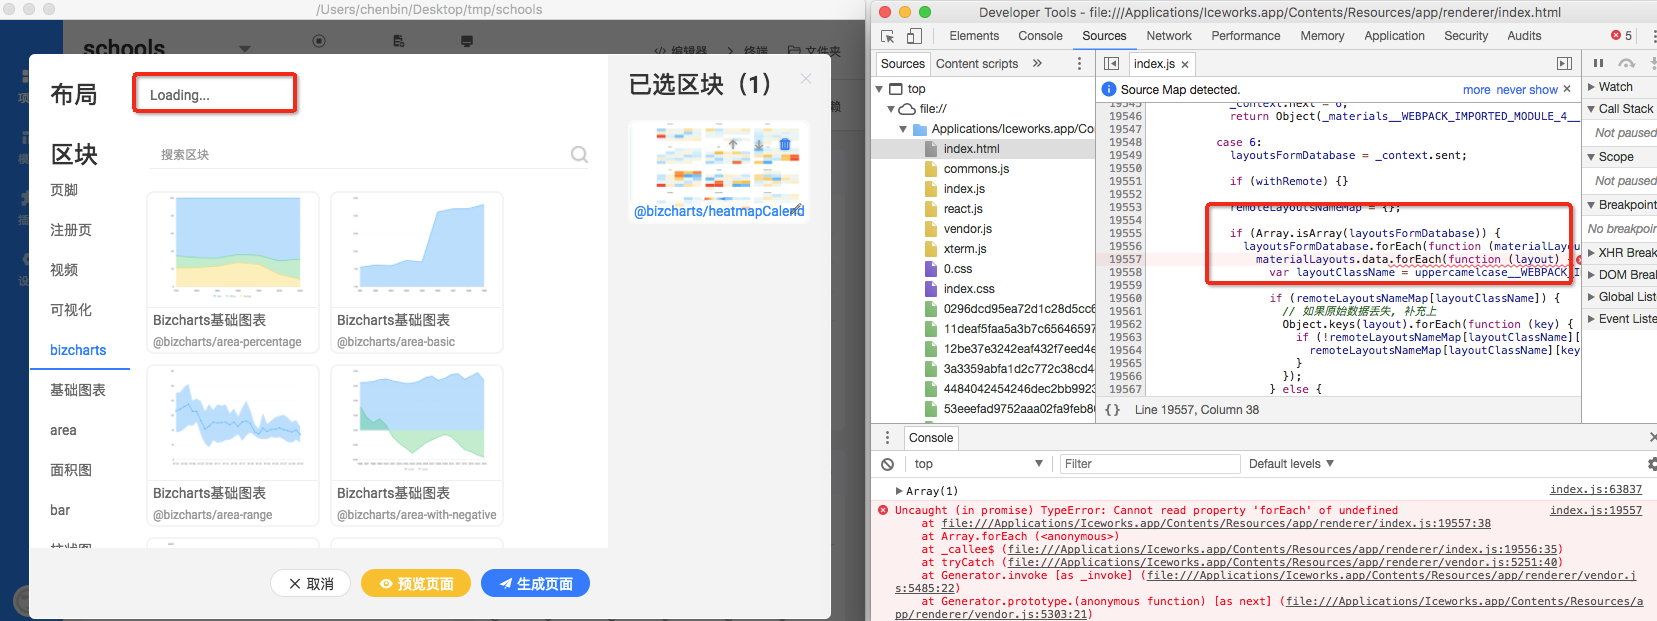Open react.js in the file tree
Screen dimensions: 1657x621
tap(963, 209)
